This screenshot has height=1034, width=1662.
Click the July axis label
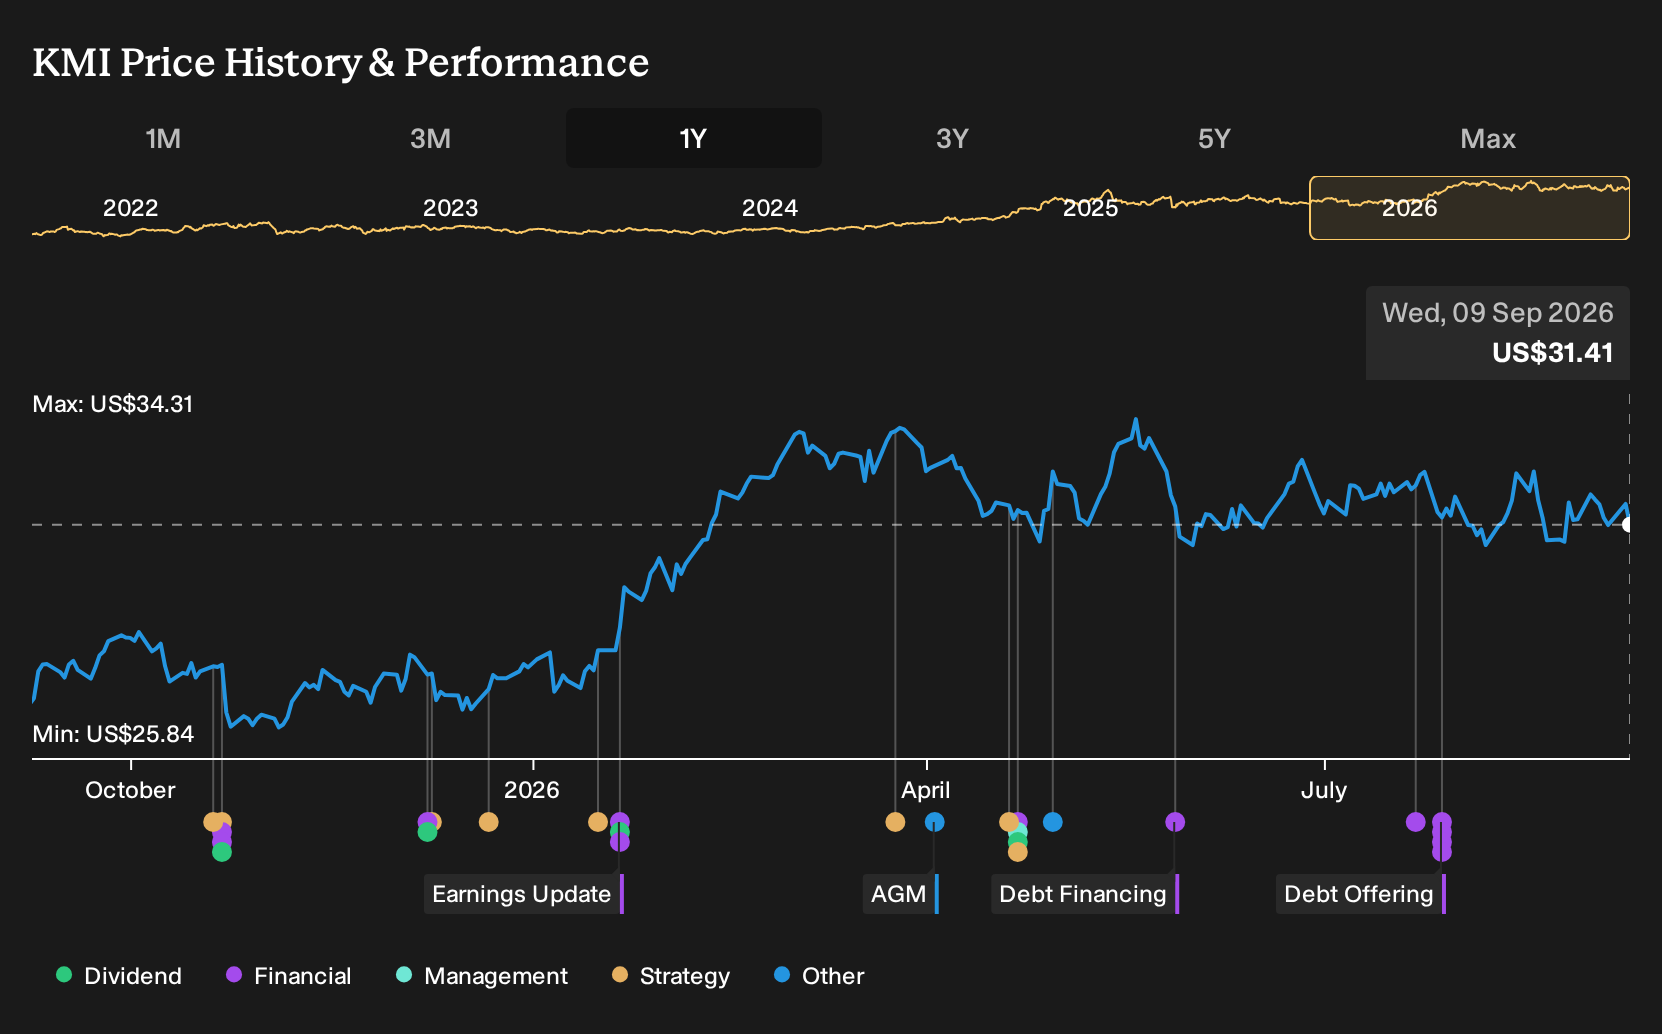coord(1324,790)
